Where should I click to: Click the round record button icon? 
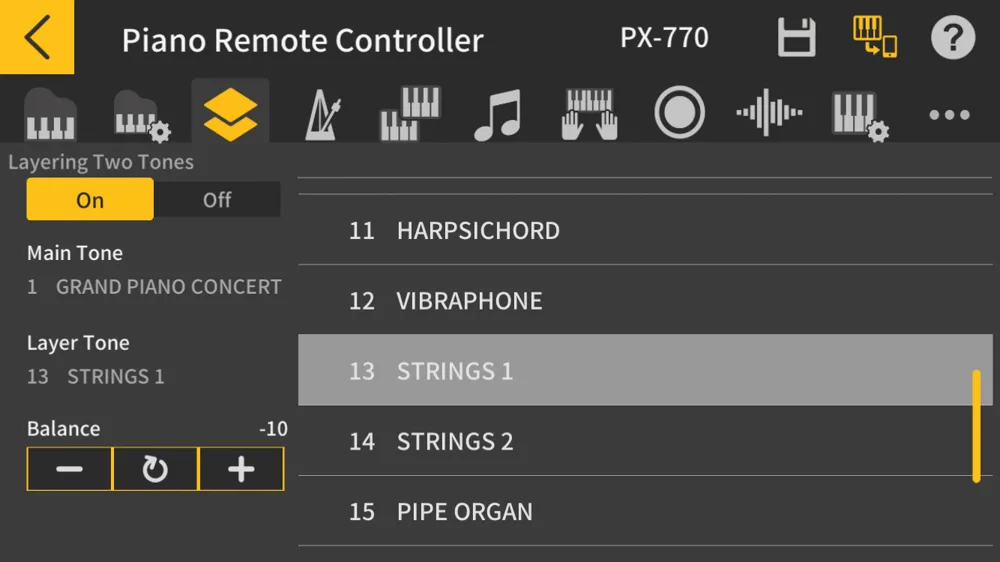coord(679,113)
